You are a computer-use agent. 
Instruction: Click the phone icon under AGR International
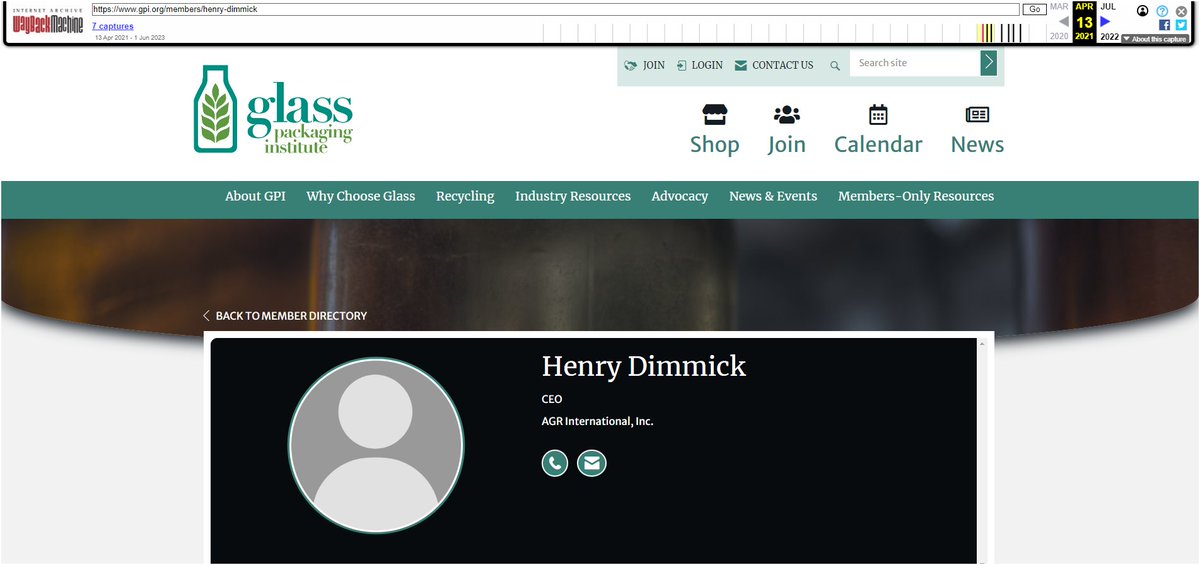[555, 463]
